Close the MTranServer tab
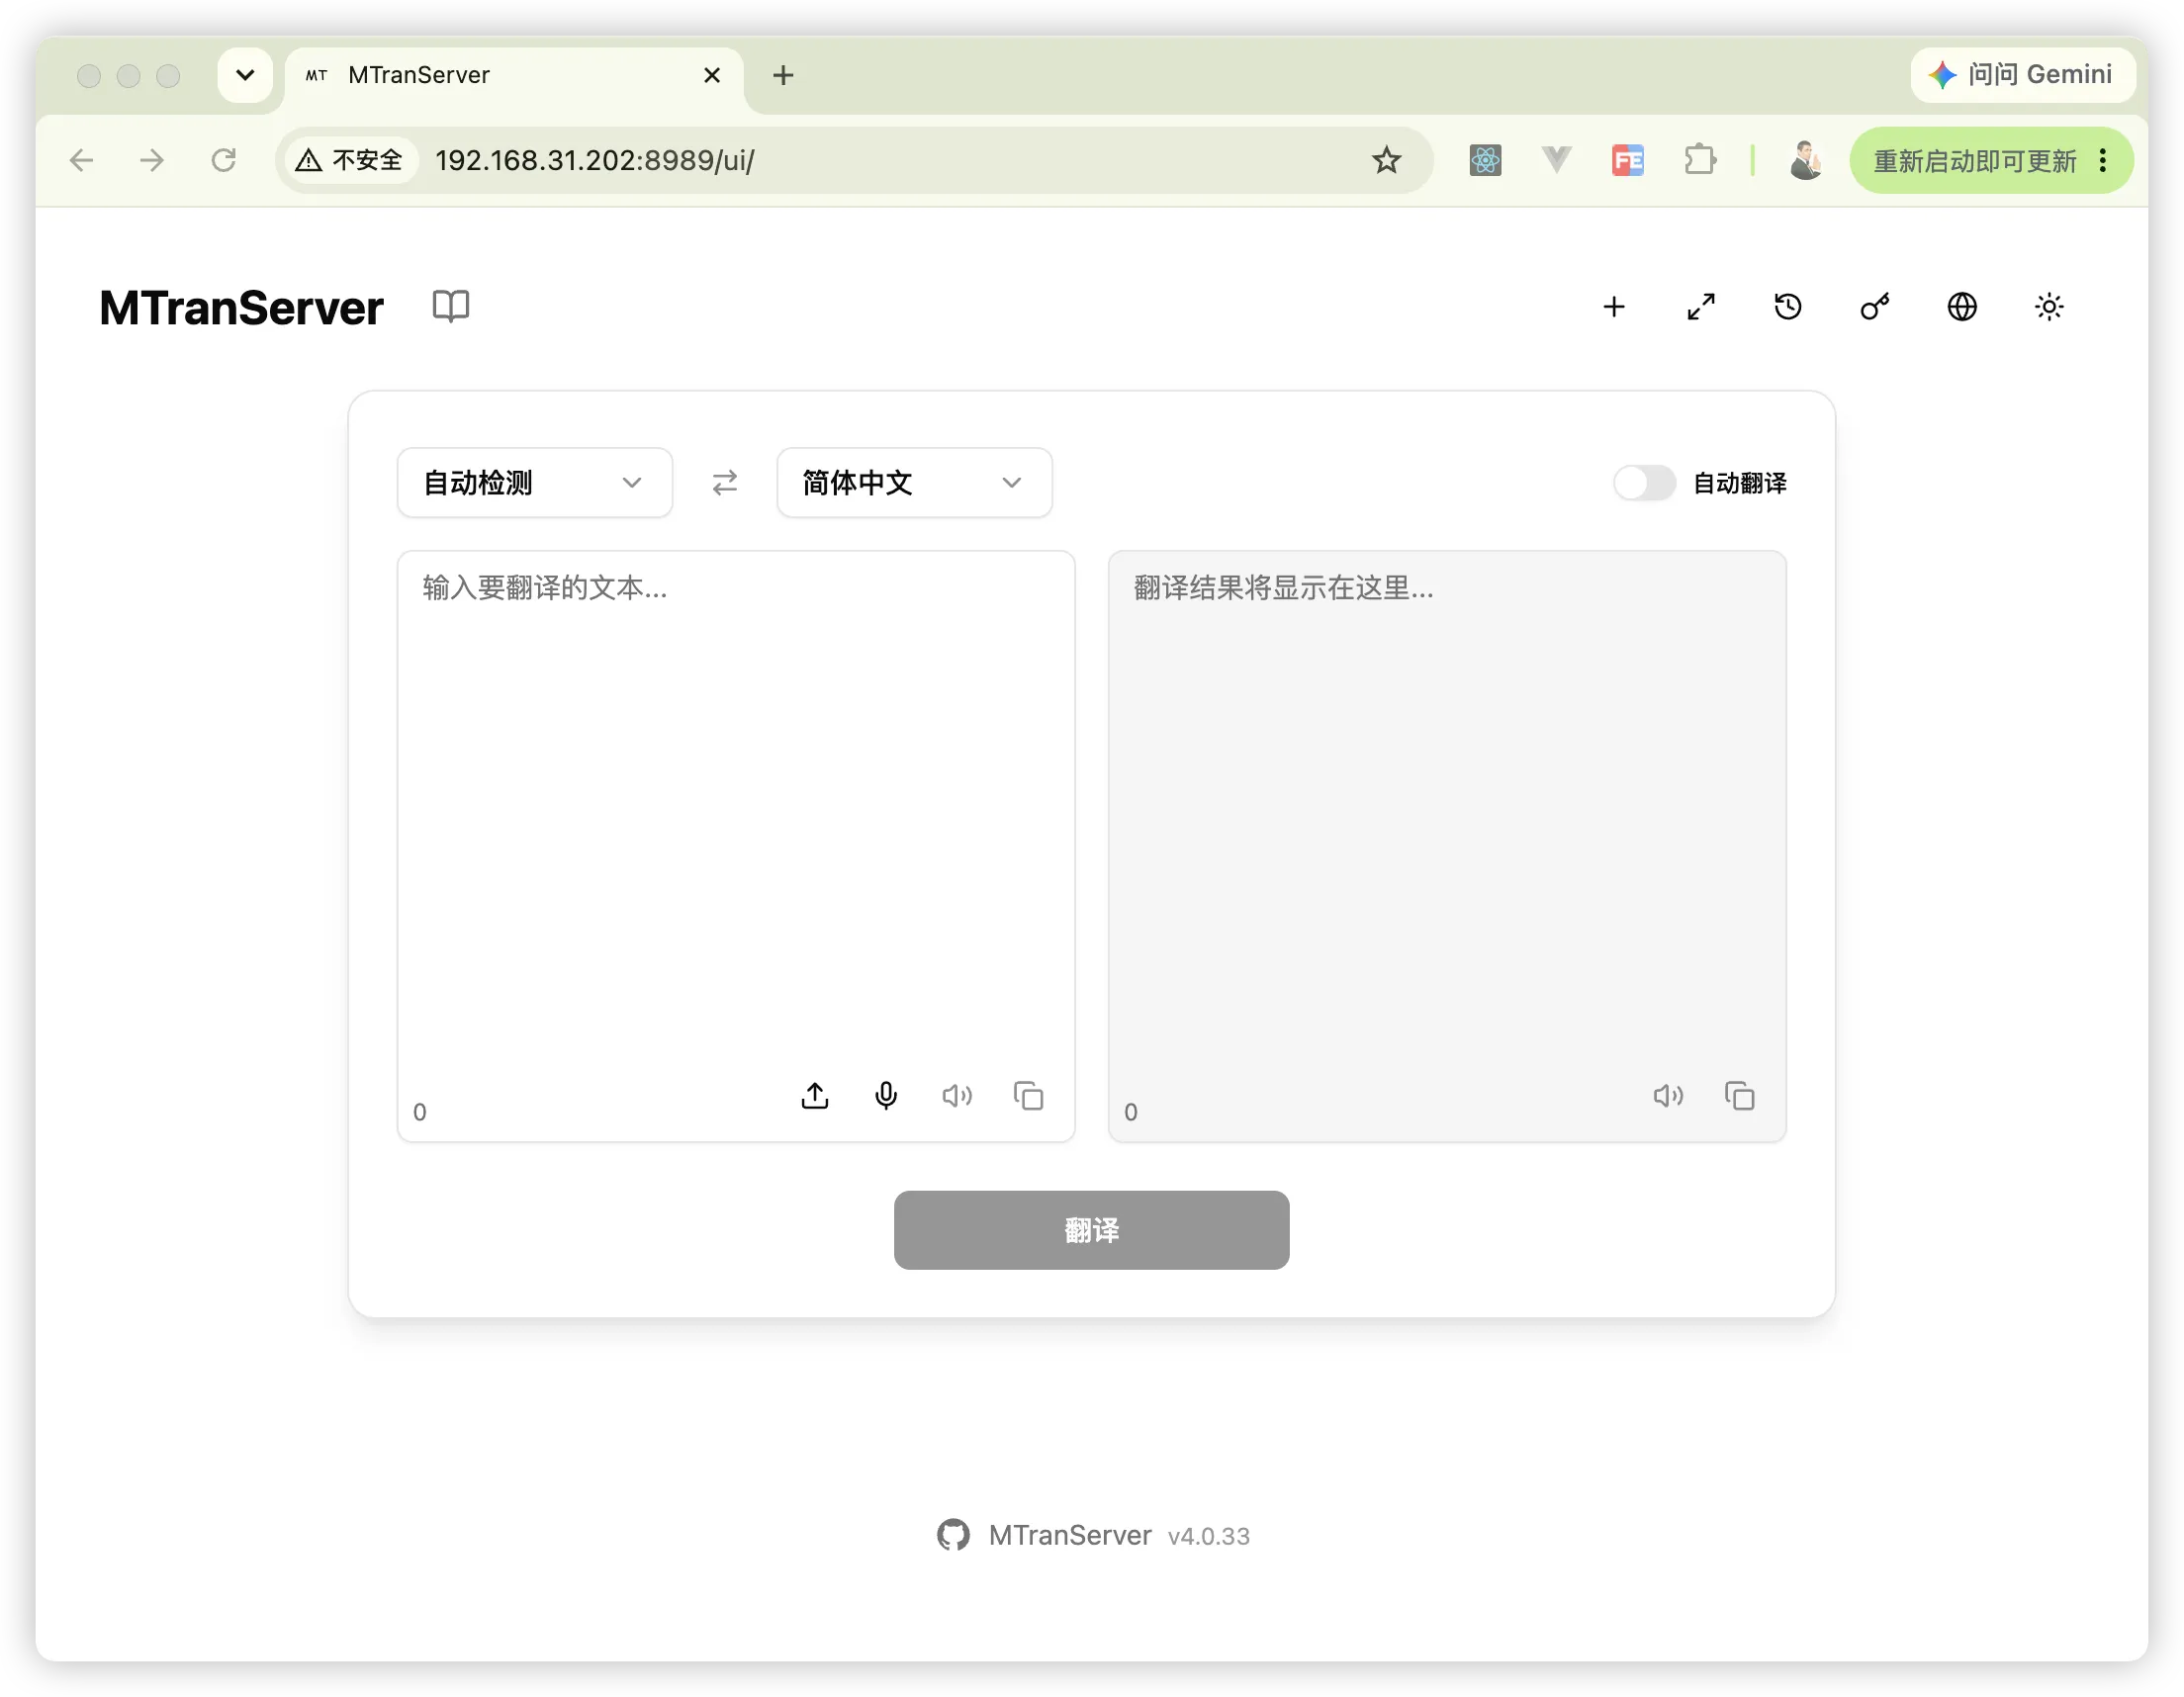Viewport: 2184px width, 1697px height. pyautogui.click(x=712, y=75)
